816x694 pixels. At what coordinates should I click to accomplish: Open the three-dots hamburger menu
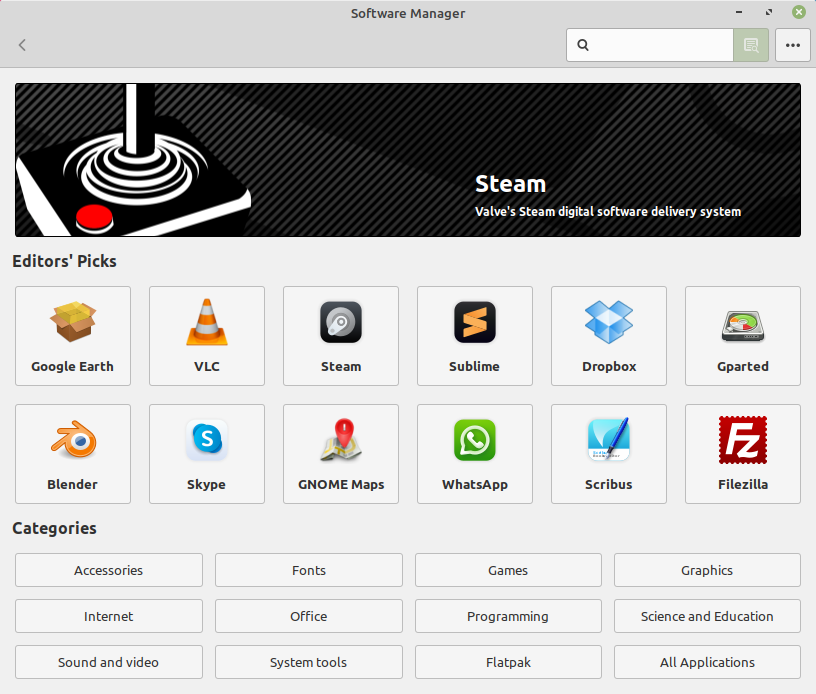tap(793, 45)
